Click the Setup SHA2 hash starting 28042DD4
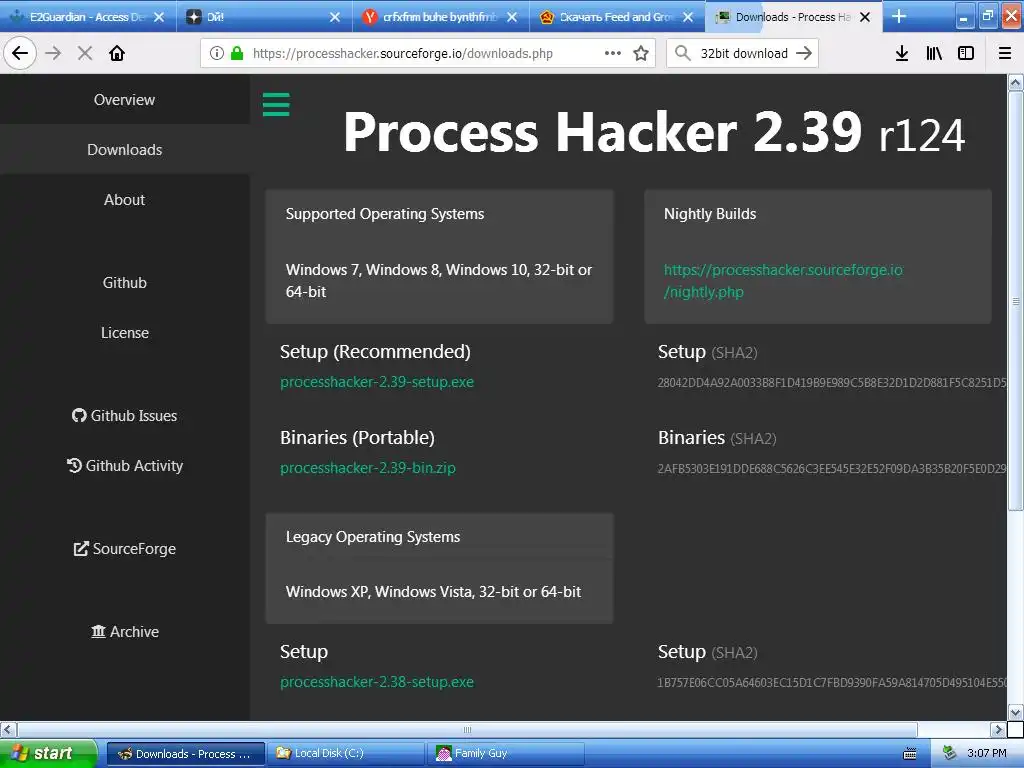Viewport: 1024px width, 768px height. point(832,383)
